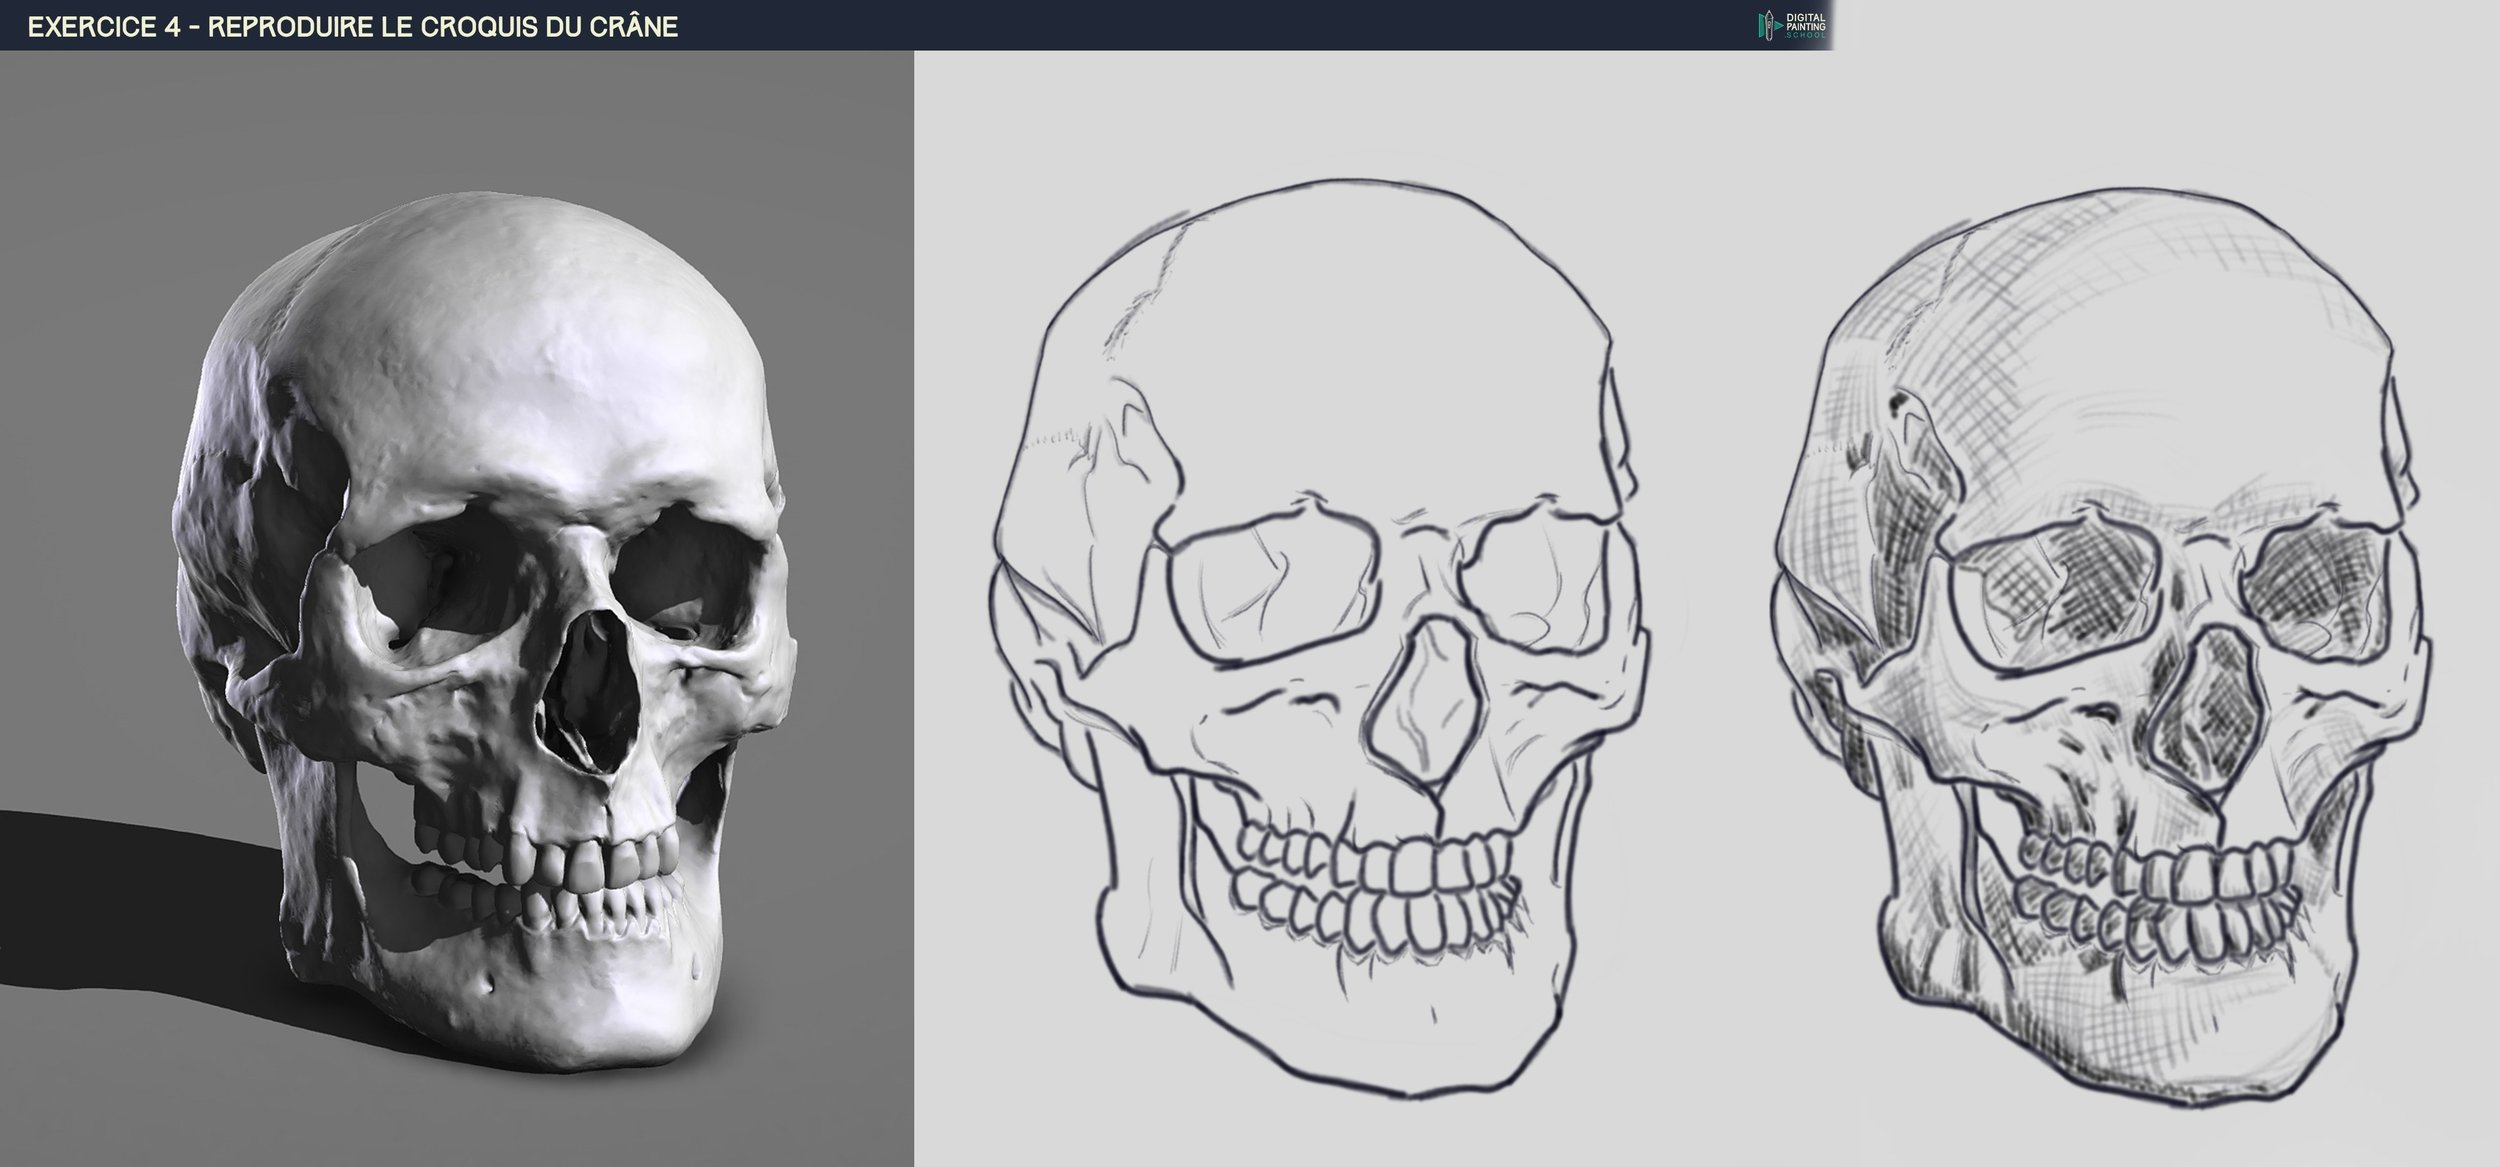This screenshot has width=2500, height=1167.
Task: Click the dark navy header bar center
Action: tap(915, 25)
